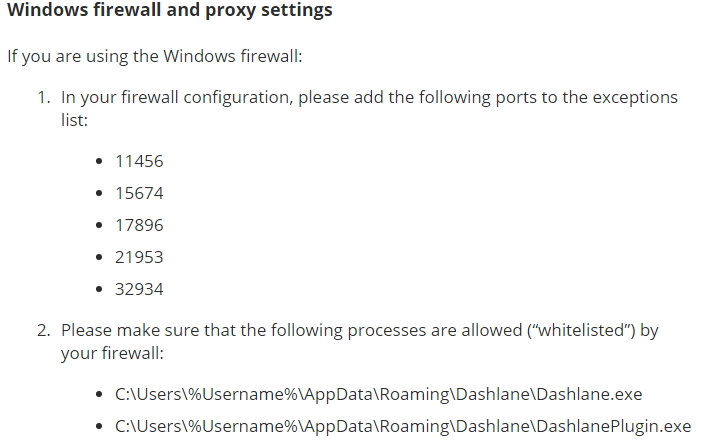Click "your firewall:" text ending step 2
This screenshot has width=708, height=445.
coord(112,353)
